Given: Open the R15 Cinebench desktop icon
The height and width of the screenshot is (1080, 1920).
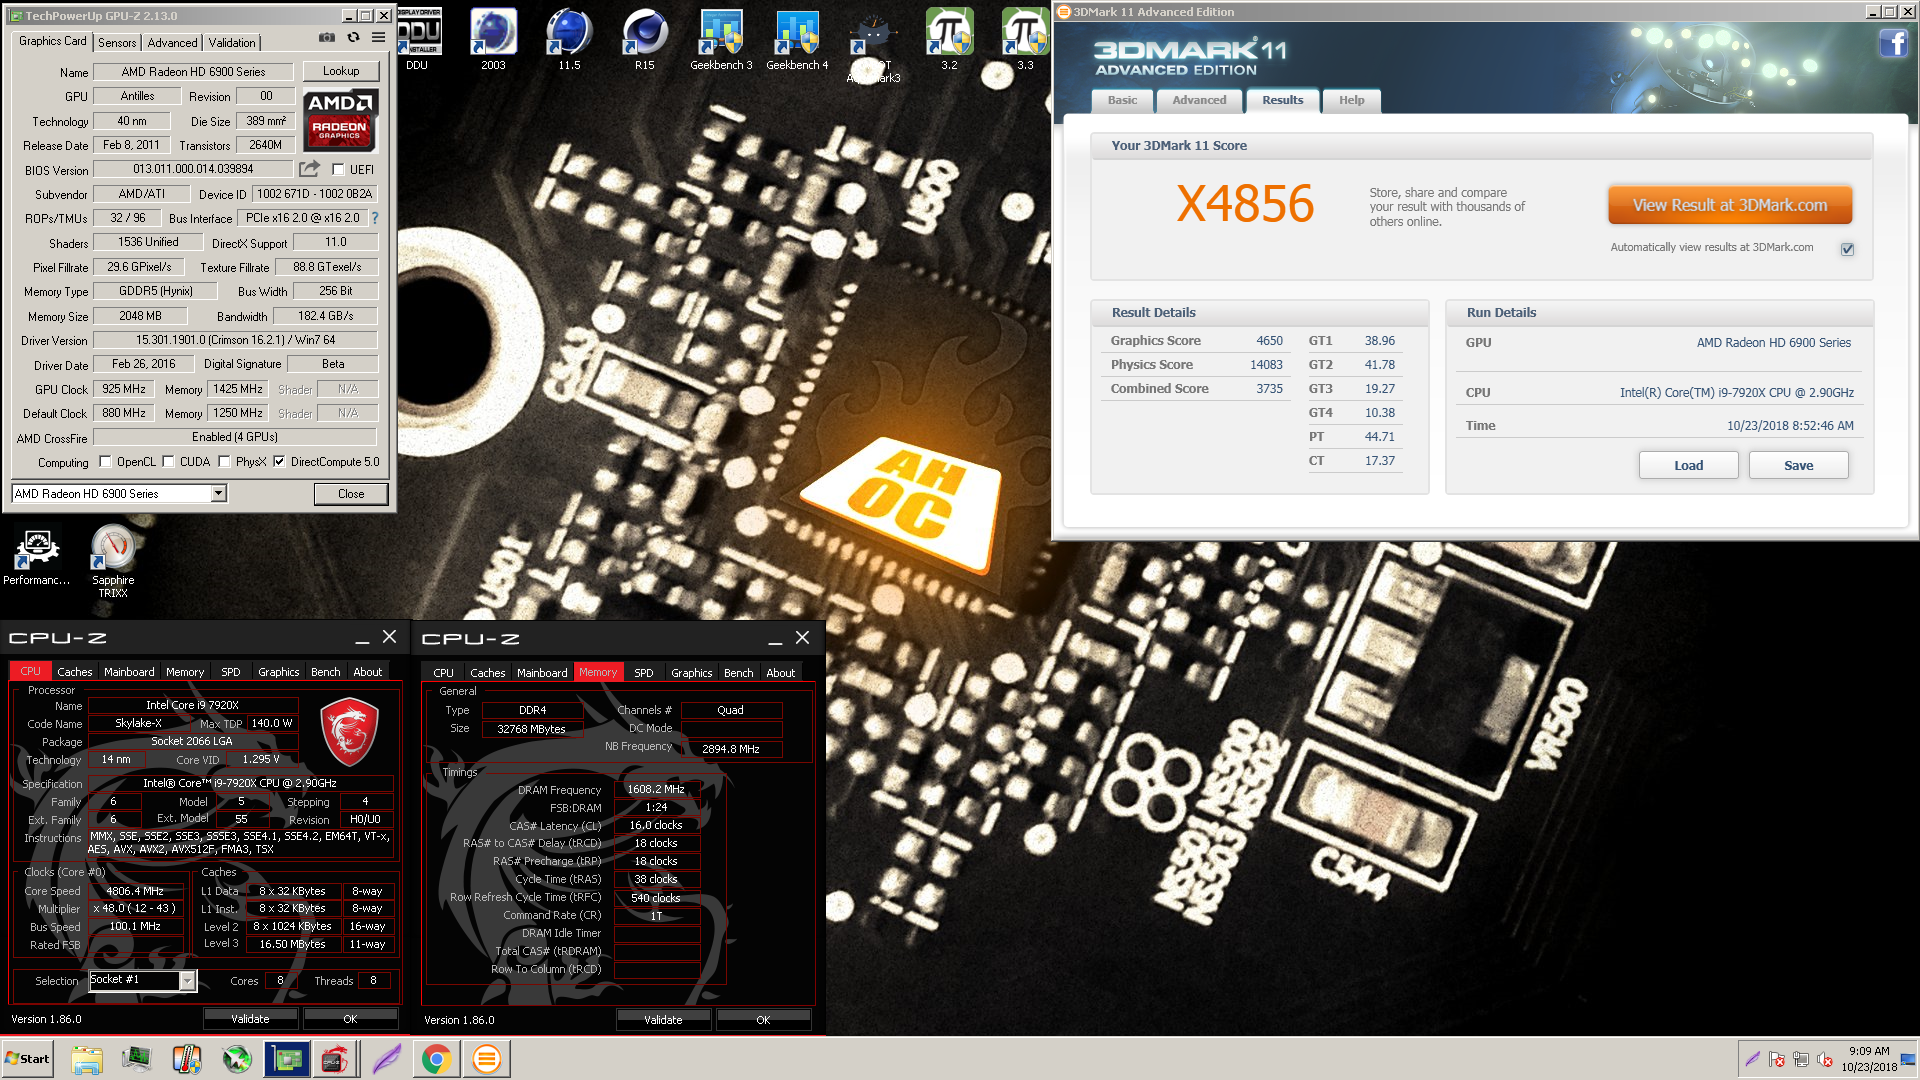Looking at the screenshot, I should [x=645, y=40].
